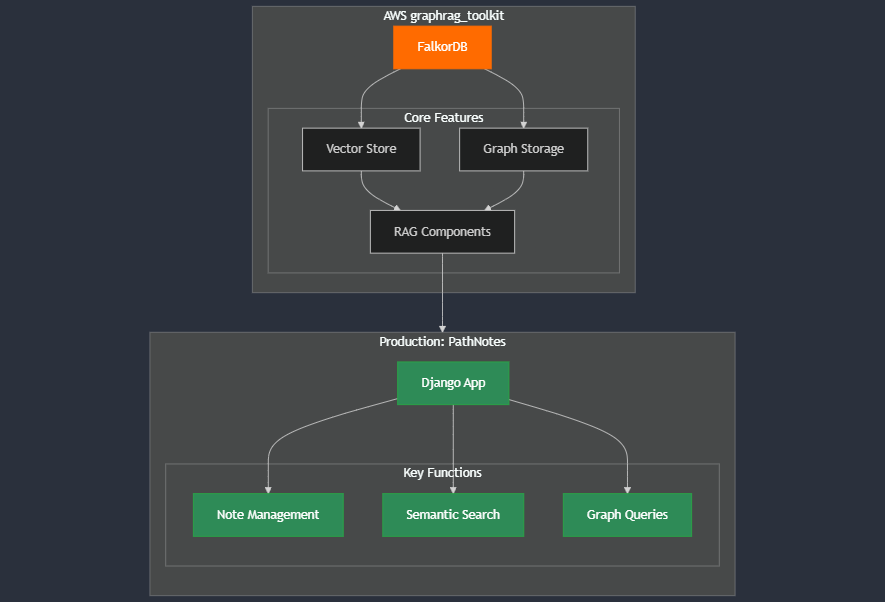
Task: Click the Key Functions title text
Action: coord(441,472)
